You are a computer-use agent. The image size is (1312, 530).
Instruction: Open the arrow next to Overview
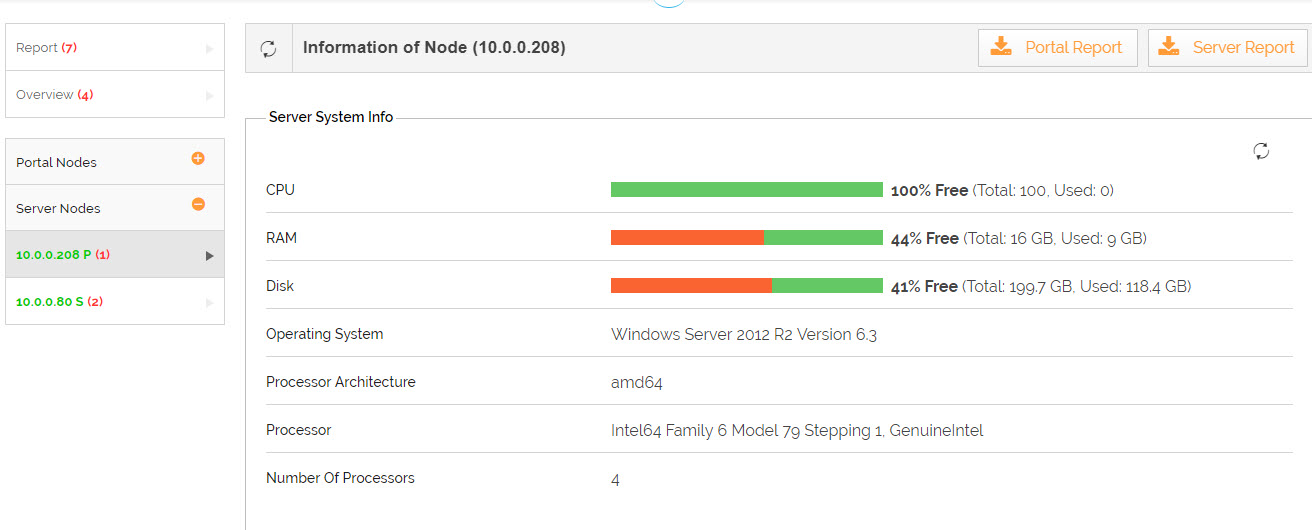point(209,96)
